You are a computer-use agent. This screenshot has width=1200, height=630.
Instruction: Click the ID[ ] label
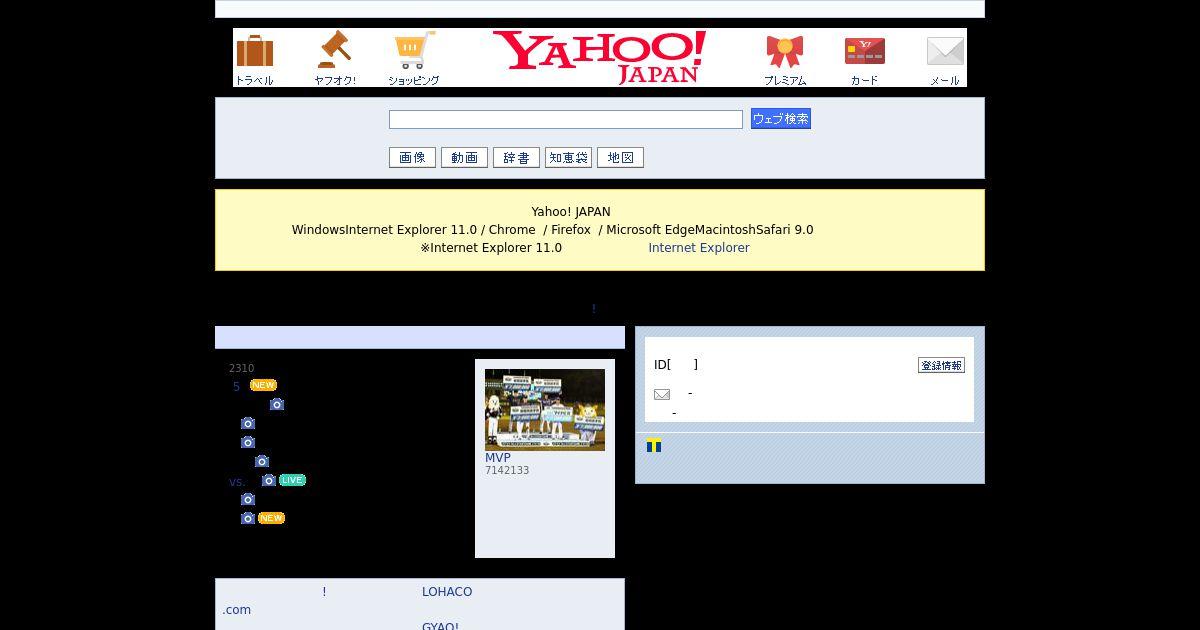tap(676, 365)
